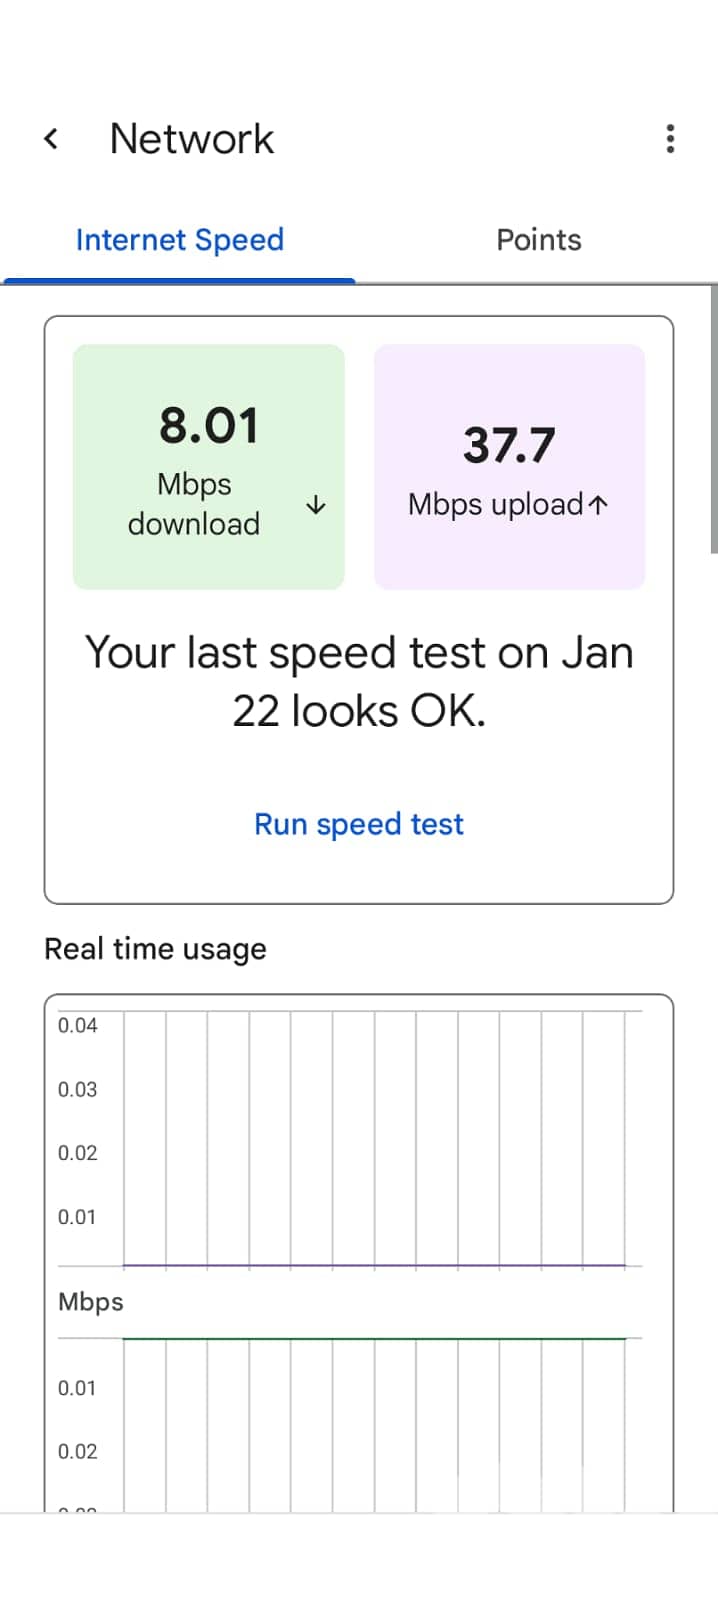
Task: Tap the Mbps axis label in chart
Action: 91,1302
